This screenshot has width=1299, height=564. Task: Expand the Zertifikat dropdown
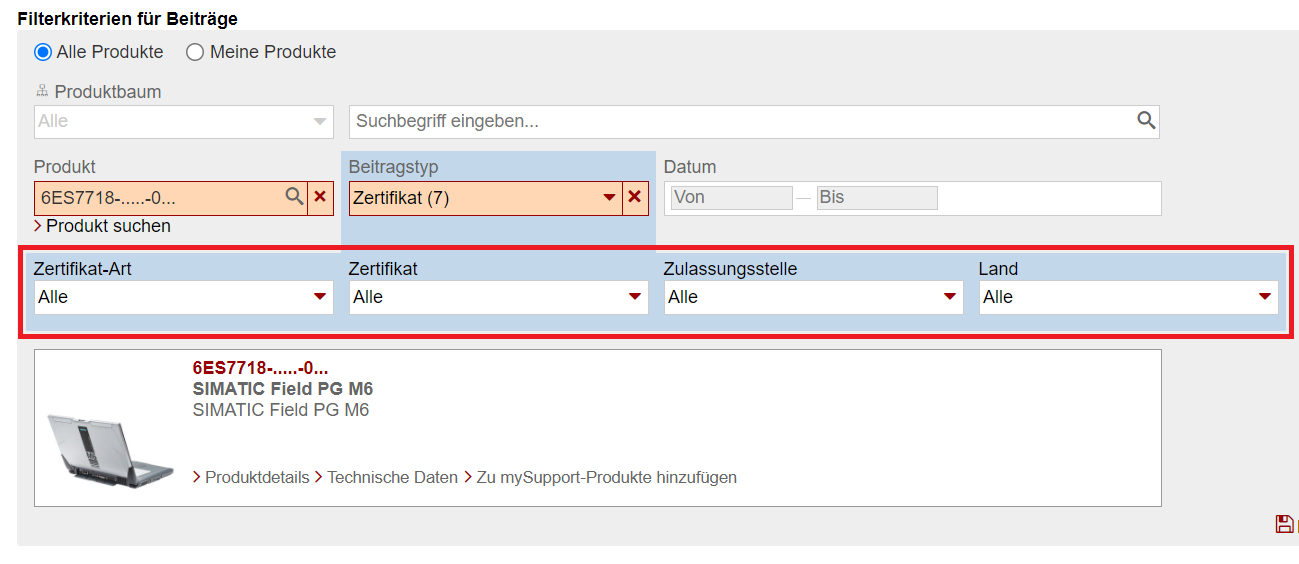pyautogui.click(x=499, y=297)
